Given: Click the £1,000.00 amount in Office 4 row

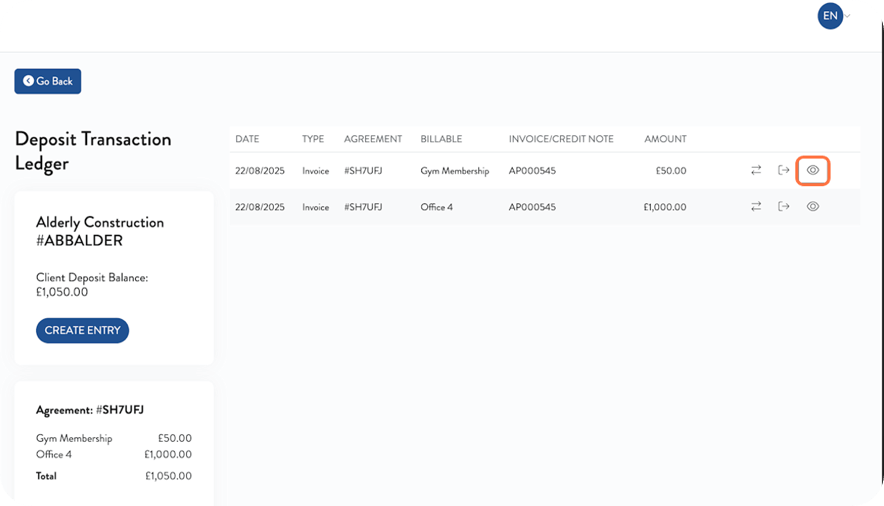Looking at the screenshot, I should tap(664, 207).
